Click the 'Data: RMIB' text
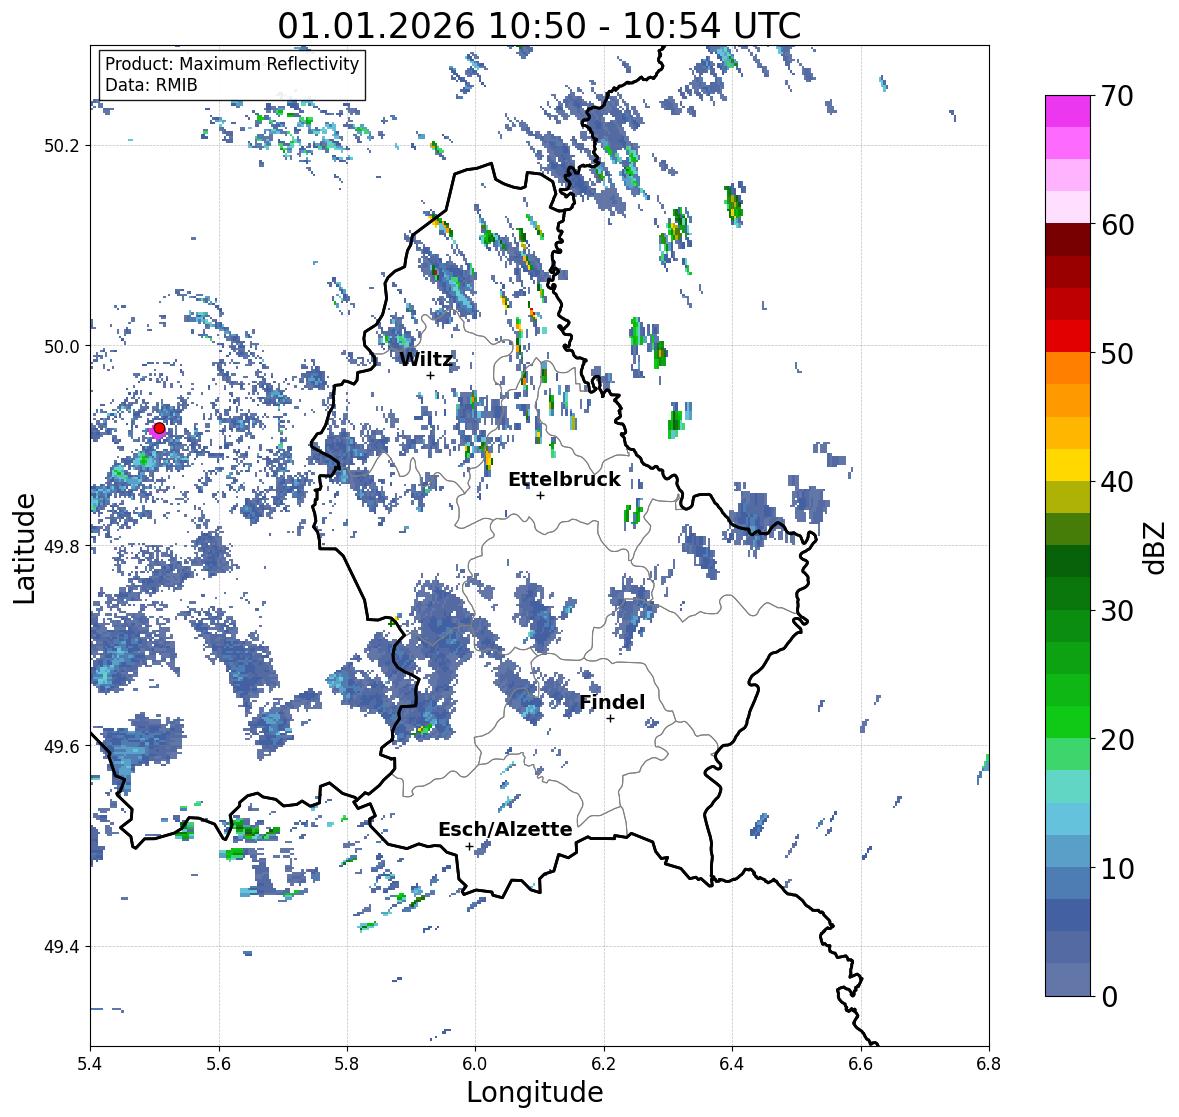Screen dimensions: 1179x1117 pyautogui.click(x=151, y=85)
